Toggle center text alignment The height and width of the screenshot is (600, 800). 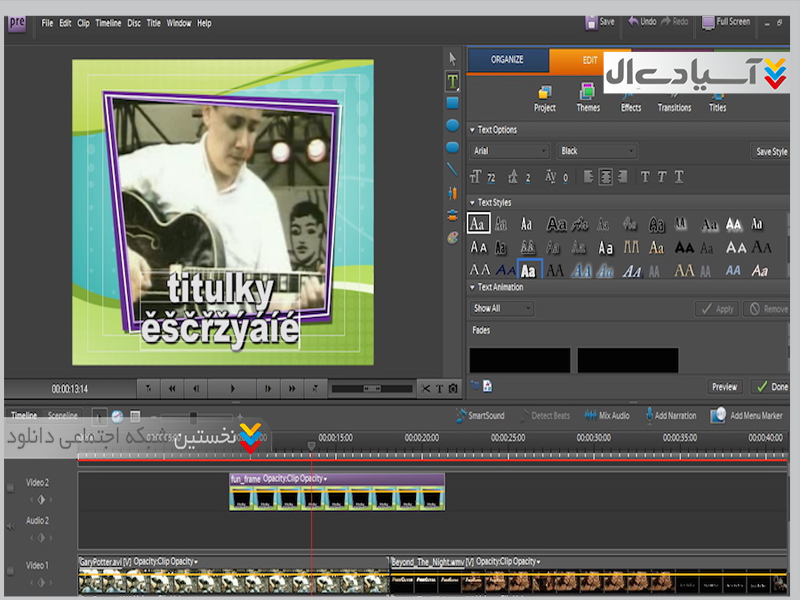(605, 177)
